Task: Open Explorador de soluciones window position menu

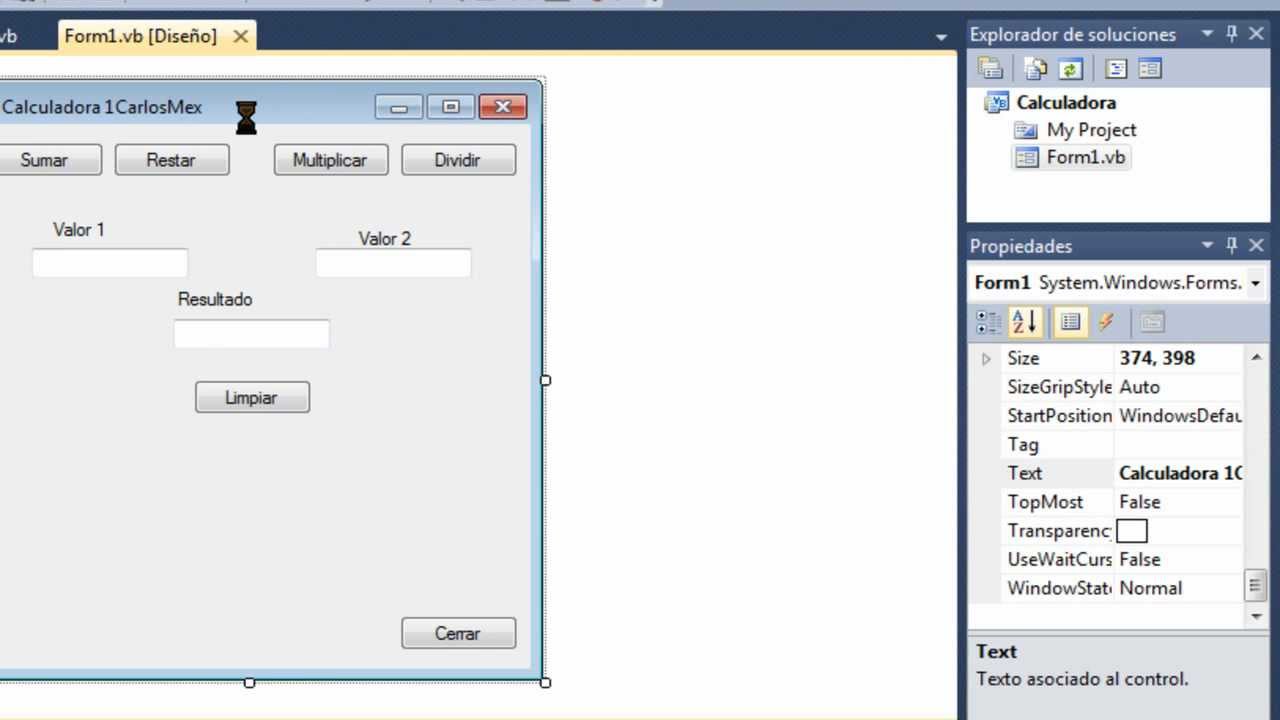Action: tap(1207, 34)
